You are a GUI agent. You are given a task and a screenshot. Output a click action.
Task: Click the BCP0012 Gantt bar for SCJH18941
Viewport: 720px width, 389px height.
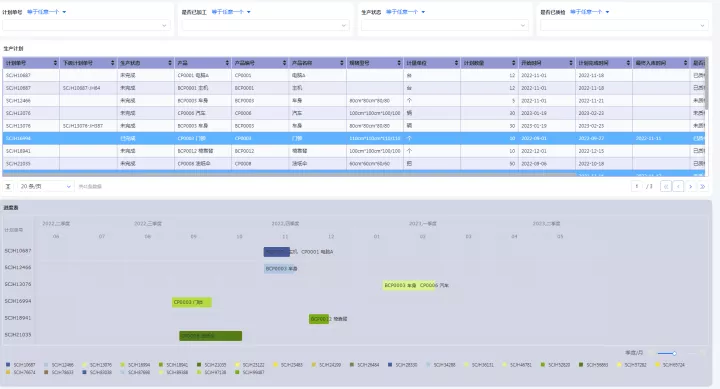point(319,319)
